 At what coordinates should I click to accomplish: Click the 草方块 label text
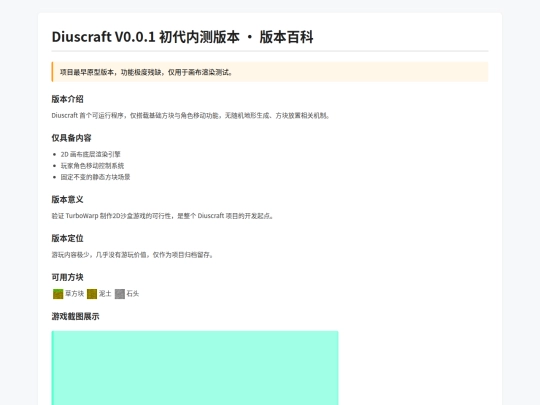(x=74, y=294)
